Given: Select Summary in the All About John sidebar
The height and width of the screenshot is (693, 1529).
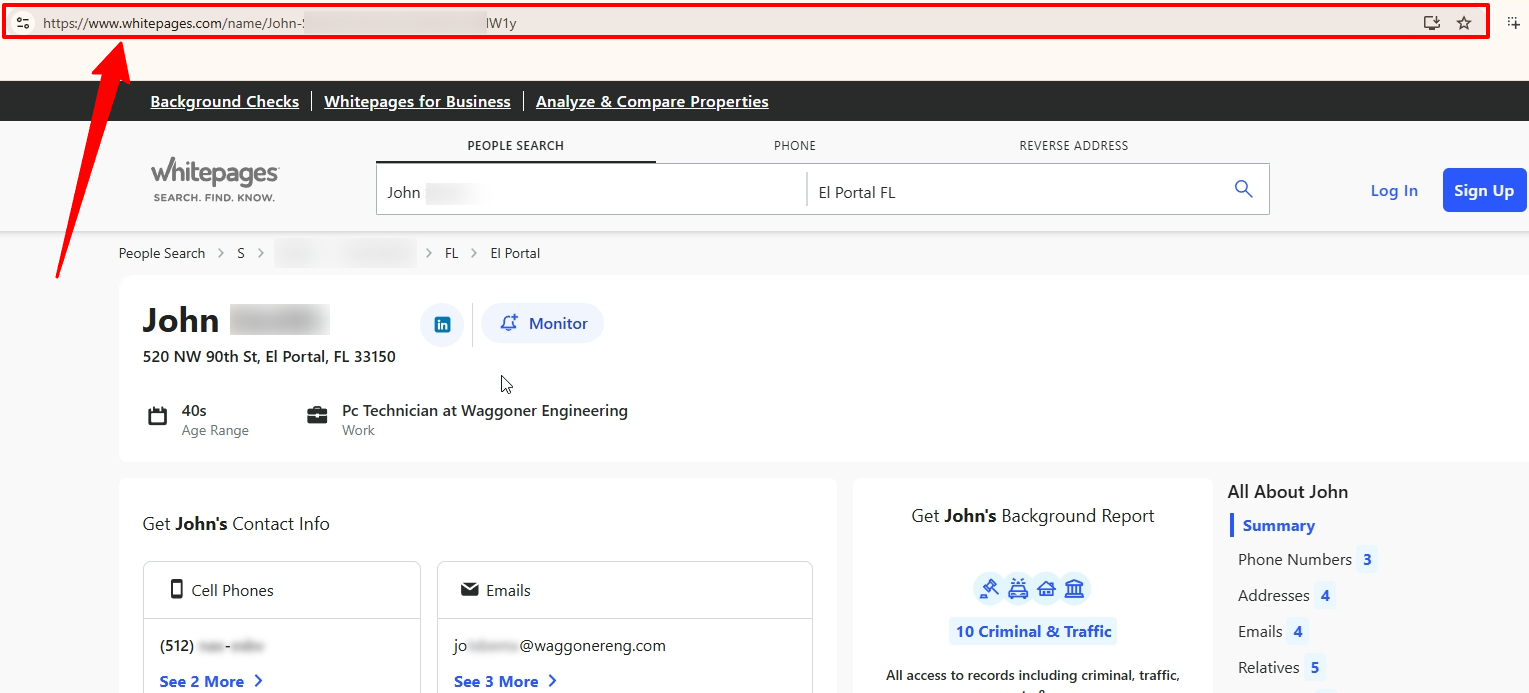Looking at the screenshot, I should coord(1278,525).
